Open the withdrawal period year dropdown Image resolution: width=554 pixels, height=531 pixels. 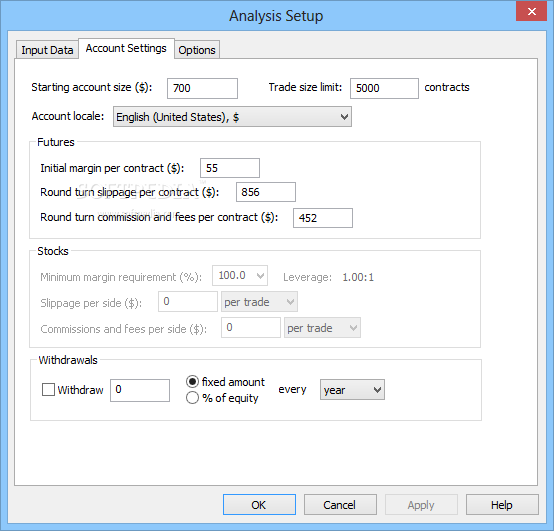tap(352, 390)
